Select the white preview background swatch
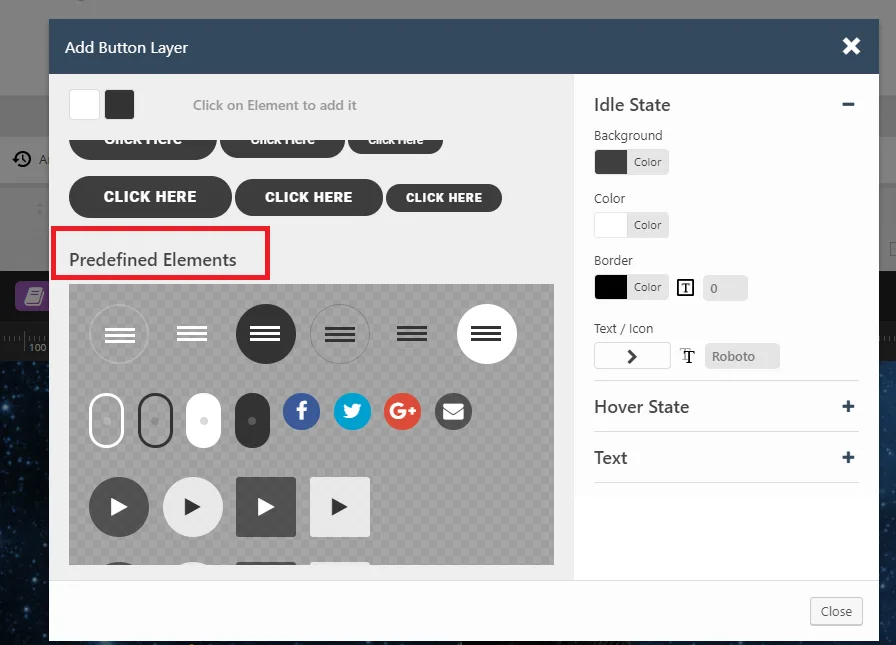The height and width of the screenshot is (645, 896). tap(85, 105)
